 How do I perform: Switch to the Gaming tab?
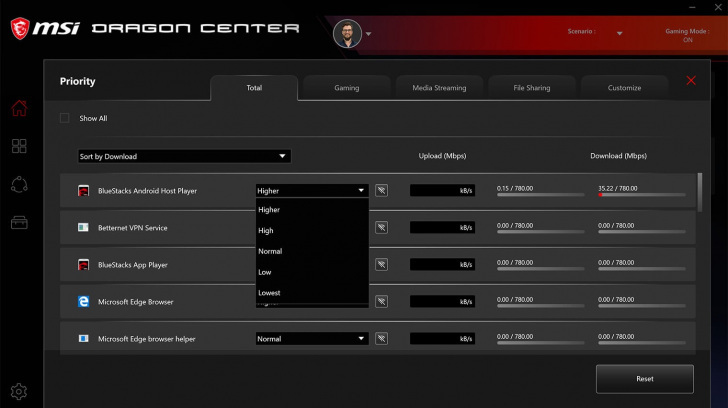pos(346,88)
